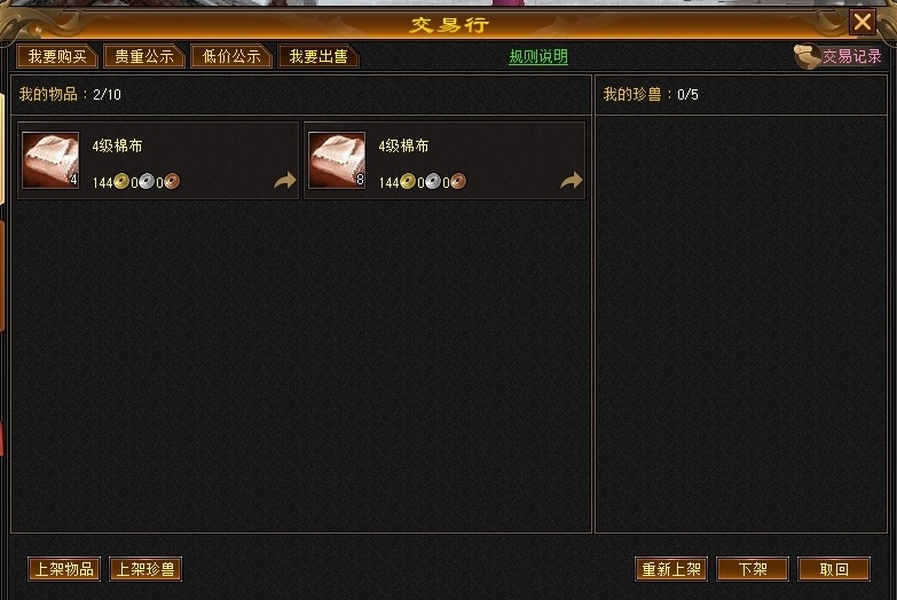Switch to the 贵重公示 tab
The width and height of the screenshot is (897, 600).
pos(144,56)
